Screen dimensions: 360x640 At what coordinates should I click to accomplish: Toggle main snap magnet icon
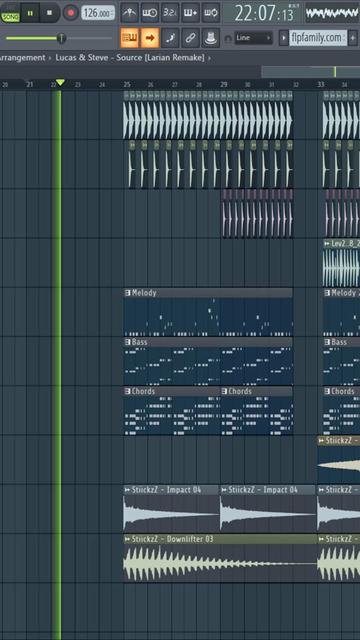[228, 38]
